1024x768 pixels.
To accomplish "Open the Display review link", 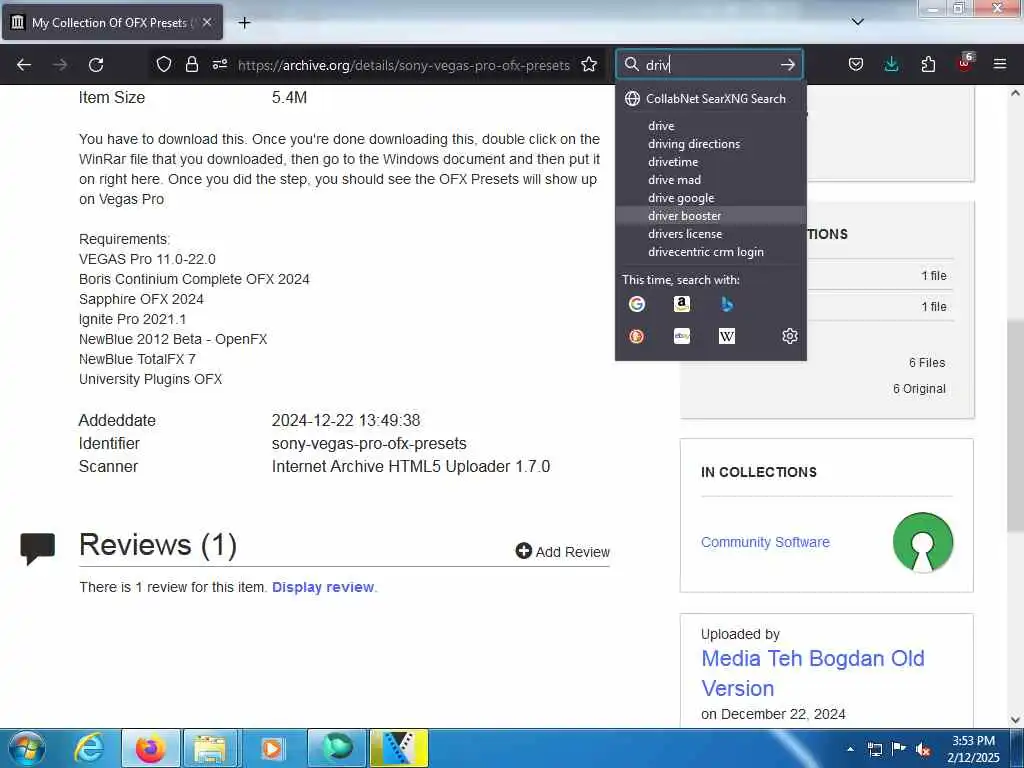I will coord(323,587).
